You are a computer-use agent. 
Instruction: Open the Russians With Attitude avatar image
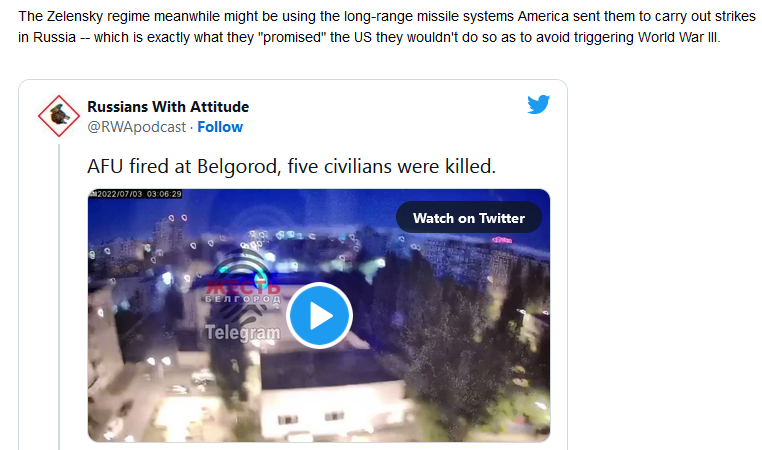(x=59, y=116)
